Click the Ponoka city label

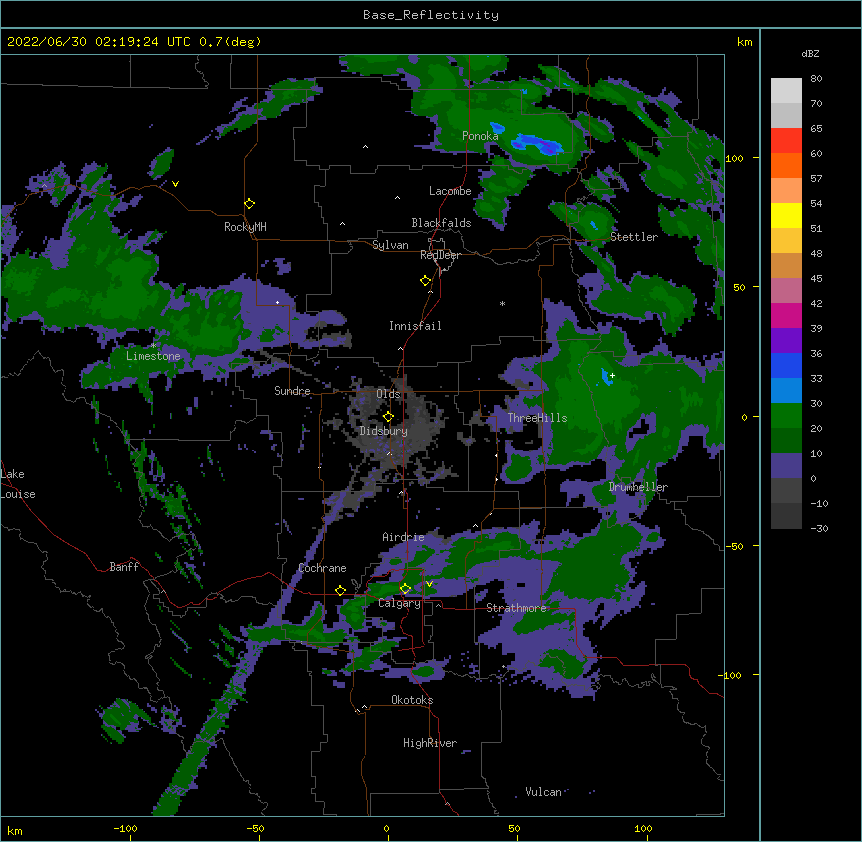480,136
